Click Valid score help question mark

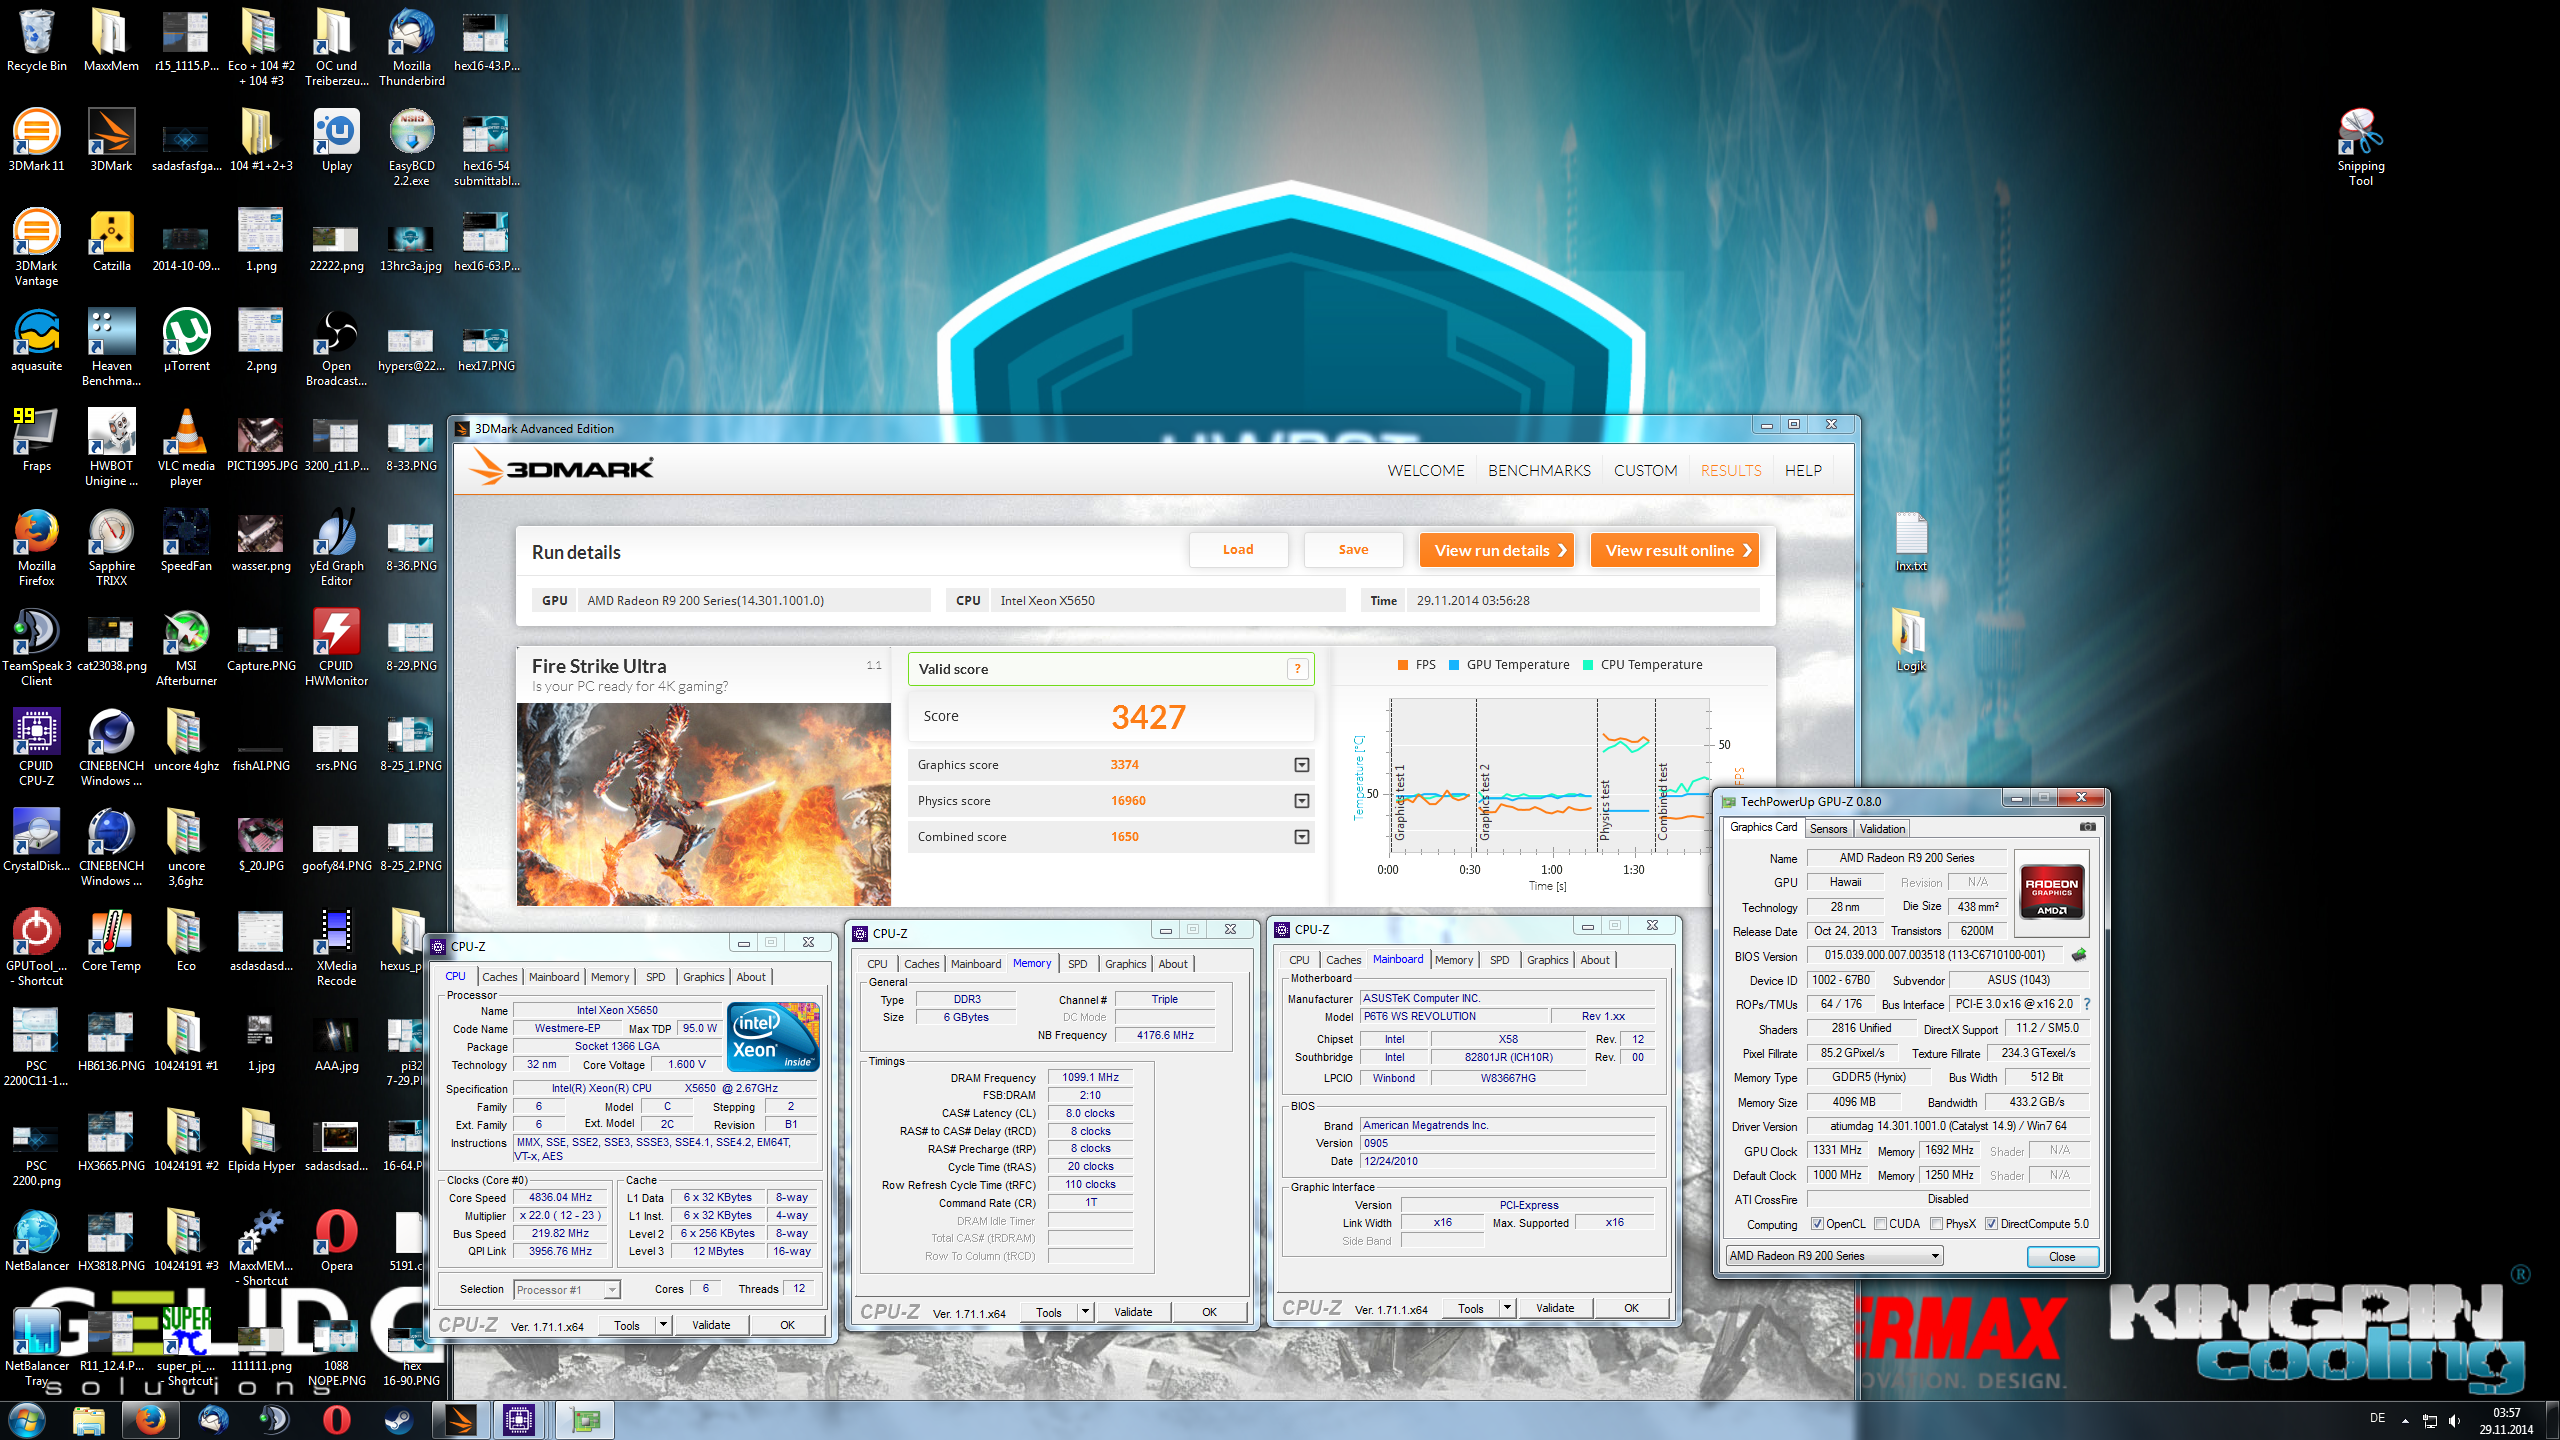coord(1297,669)
